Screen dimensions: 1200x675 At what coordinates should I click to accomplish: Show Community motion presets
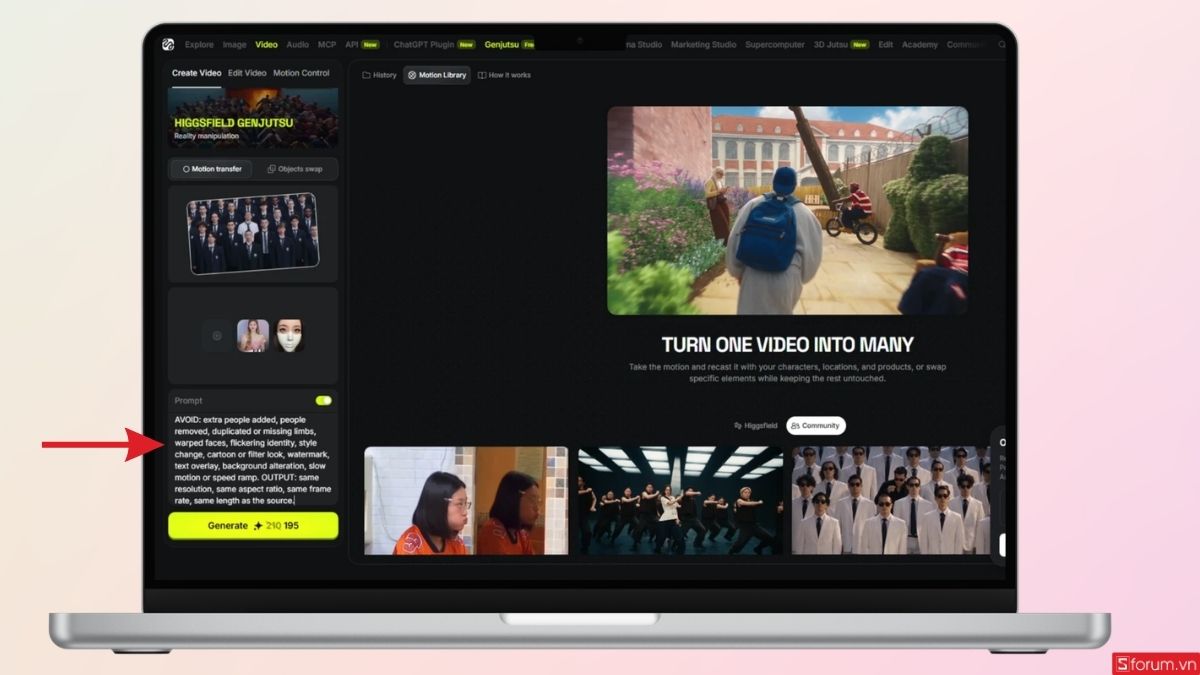click(816, 426)
